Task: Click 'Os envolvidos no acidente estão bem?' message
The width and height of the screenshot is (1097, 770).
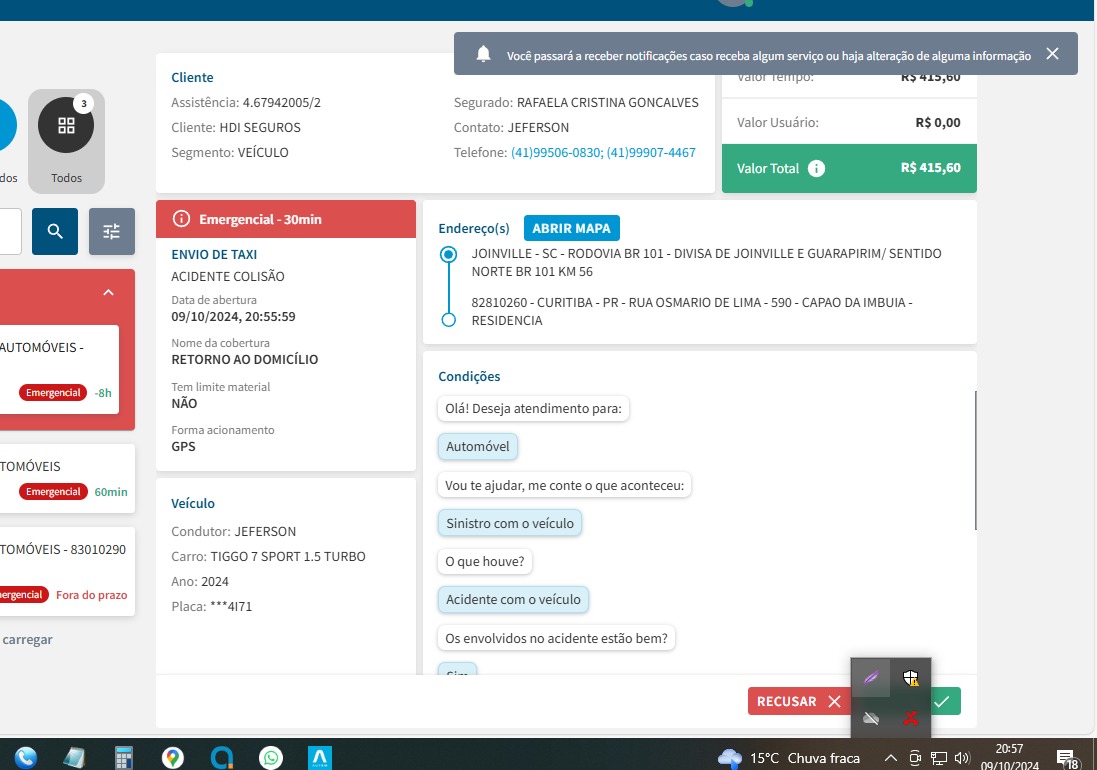Action: click(x=556, y=639)
